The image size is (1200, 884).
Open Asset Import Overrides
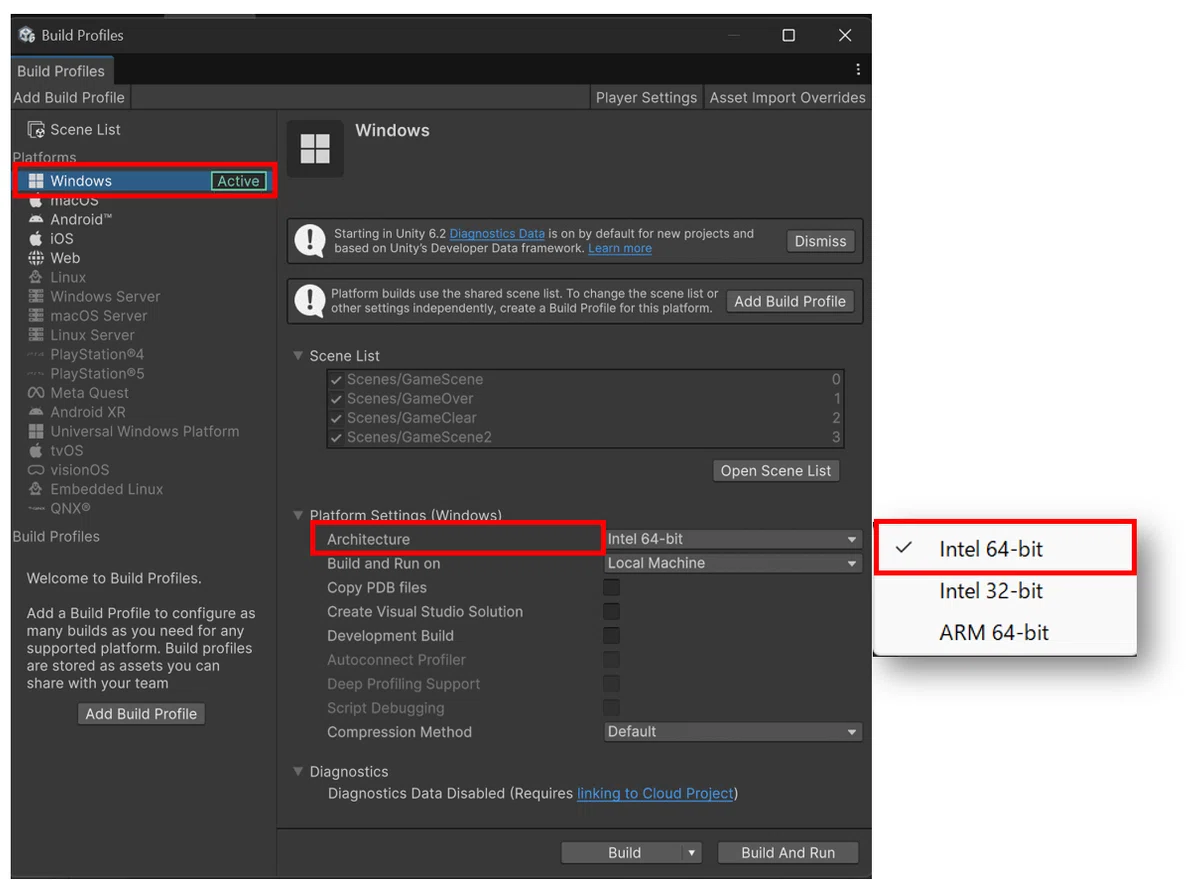tap(788, 97)
